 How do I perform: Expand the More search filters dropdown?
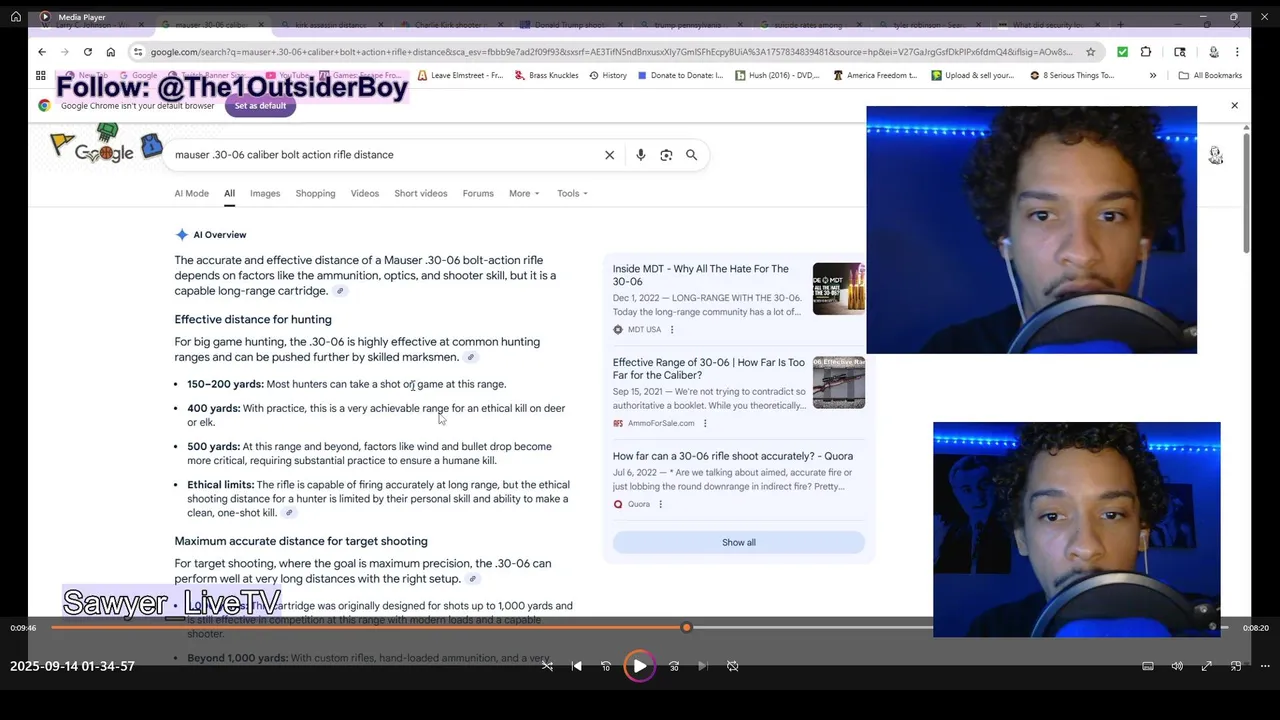pos(524,193)
